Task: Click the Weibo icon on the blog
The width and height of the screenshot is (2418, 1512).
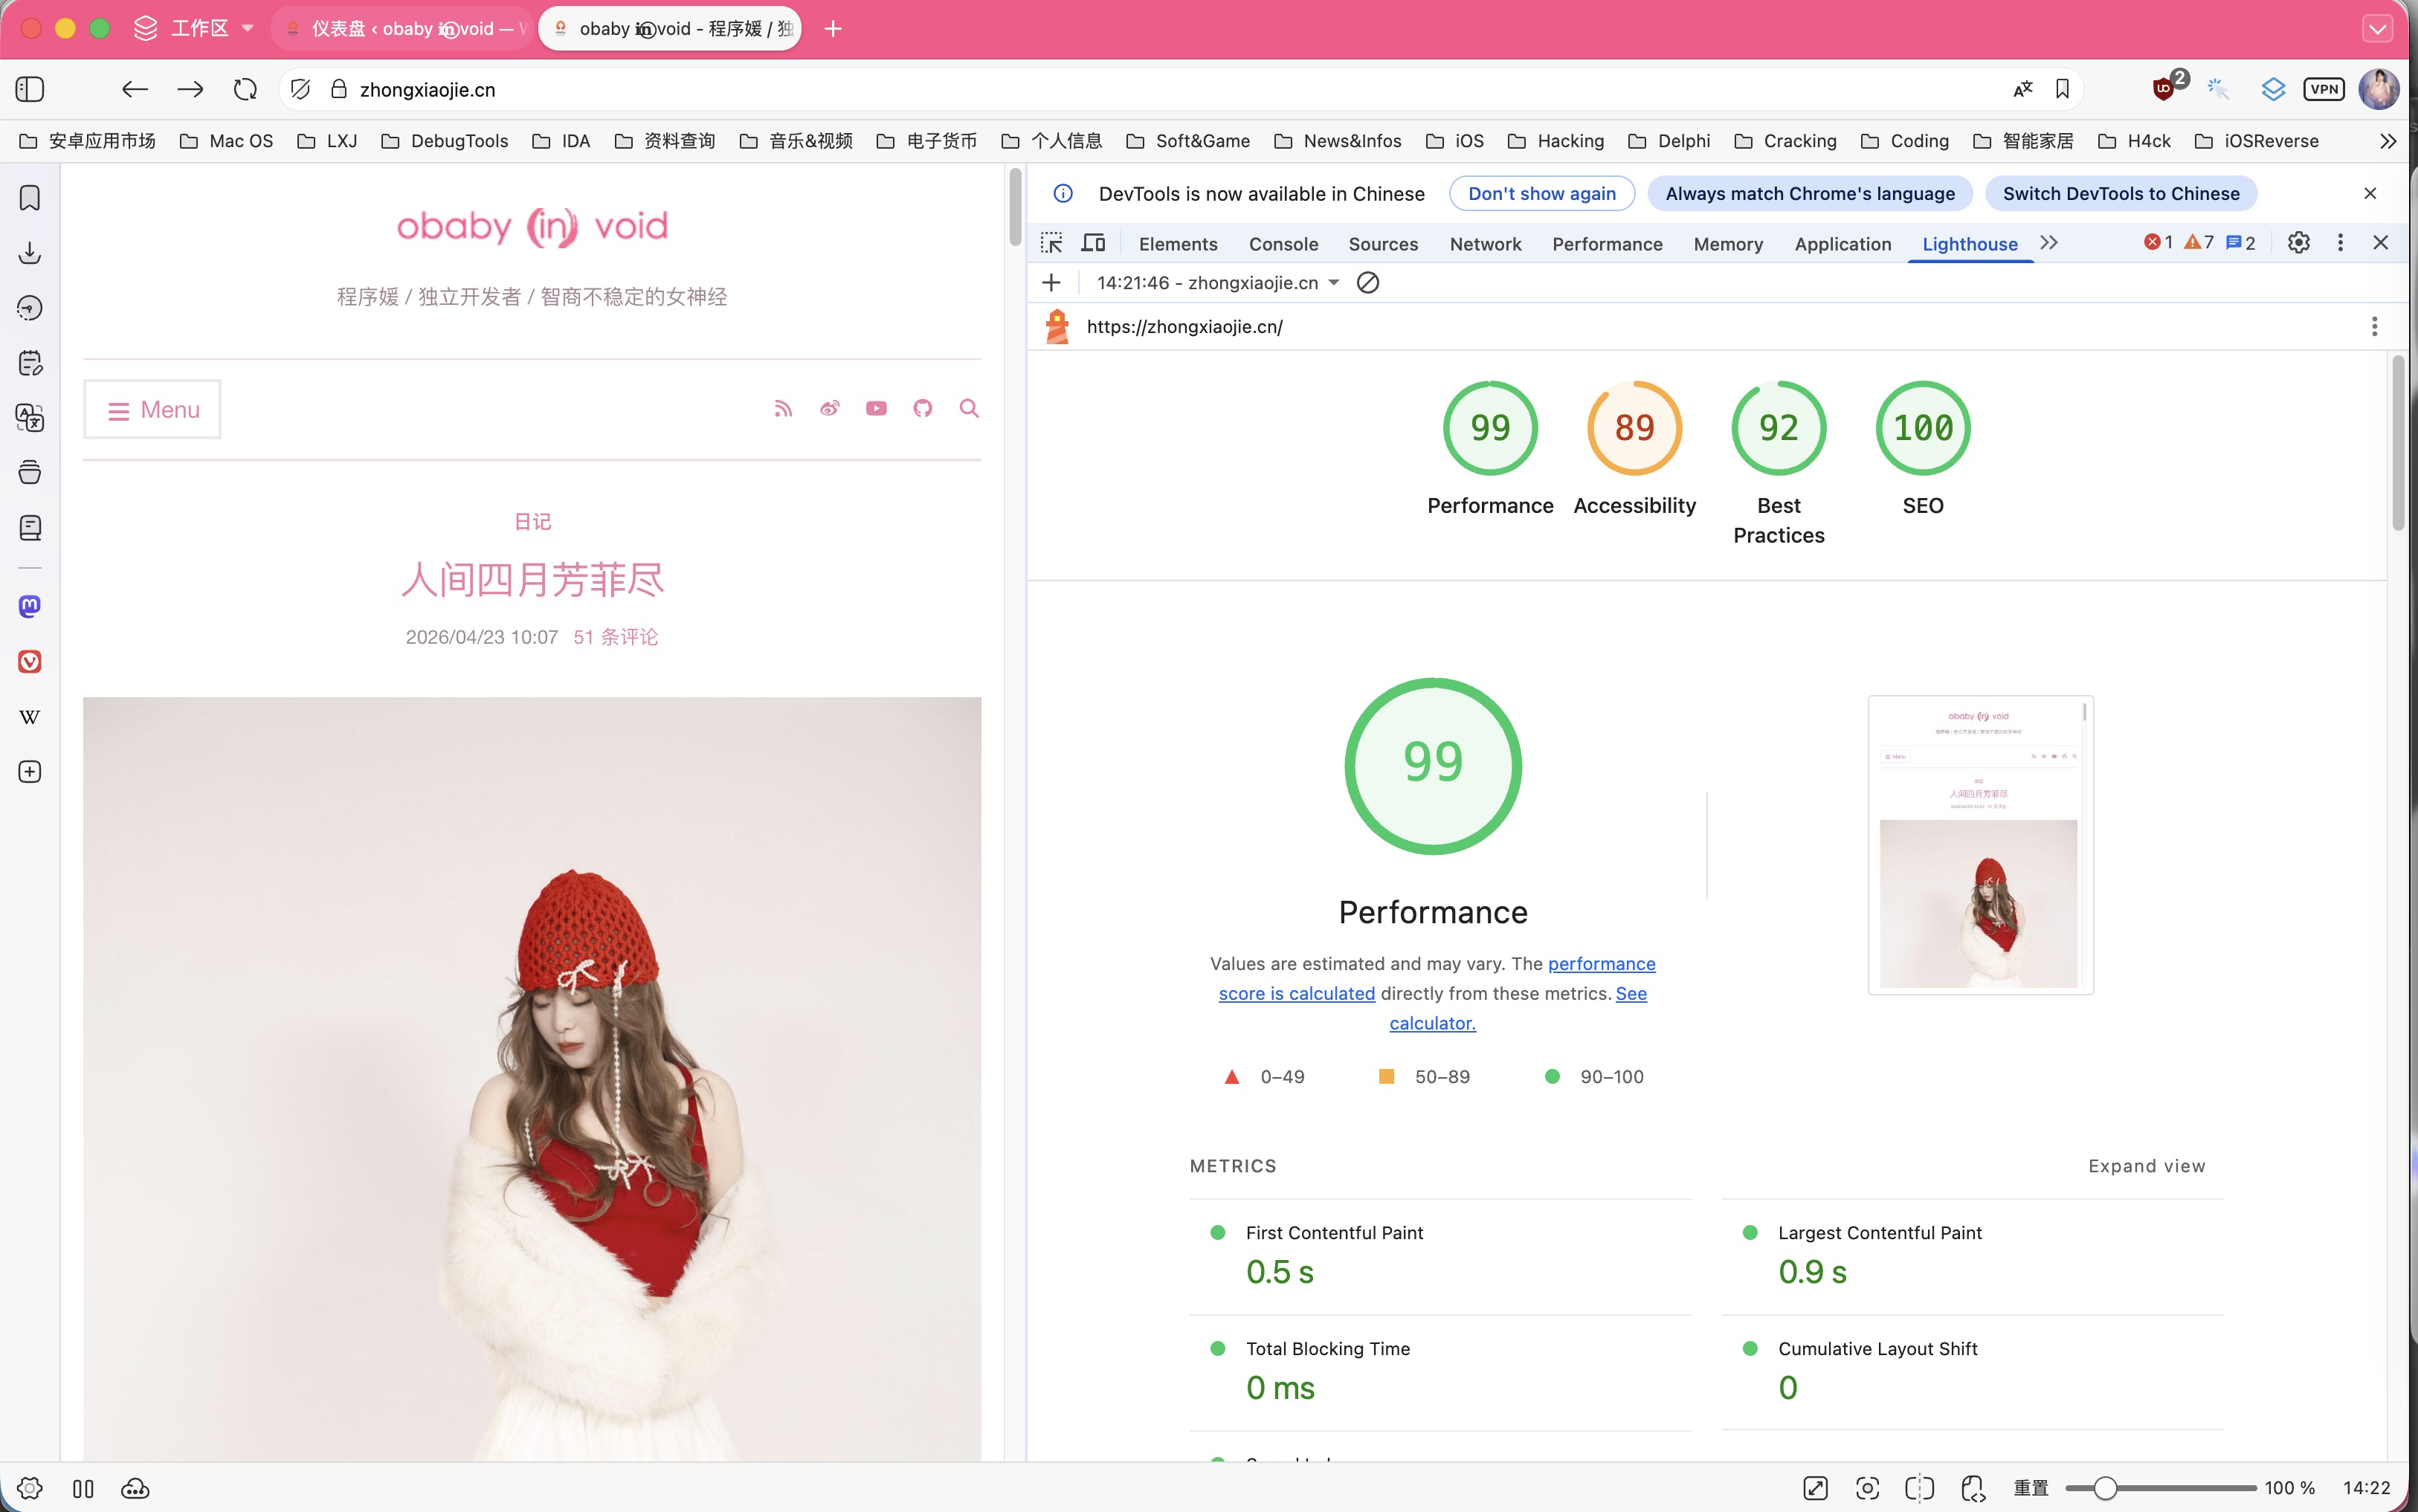Action: (x=830, y=409)
